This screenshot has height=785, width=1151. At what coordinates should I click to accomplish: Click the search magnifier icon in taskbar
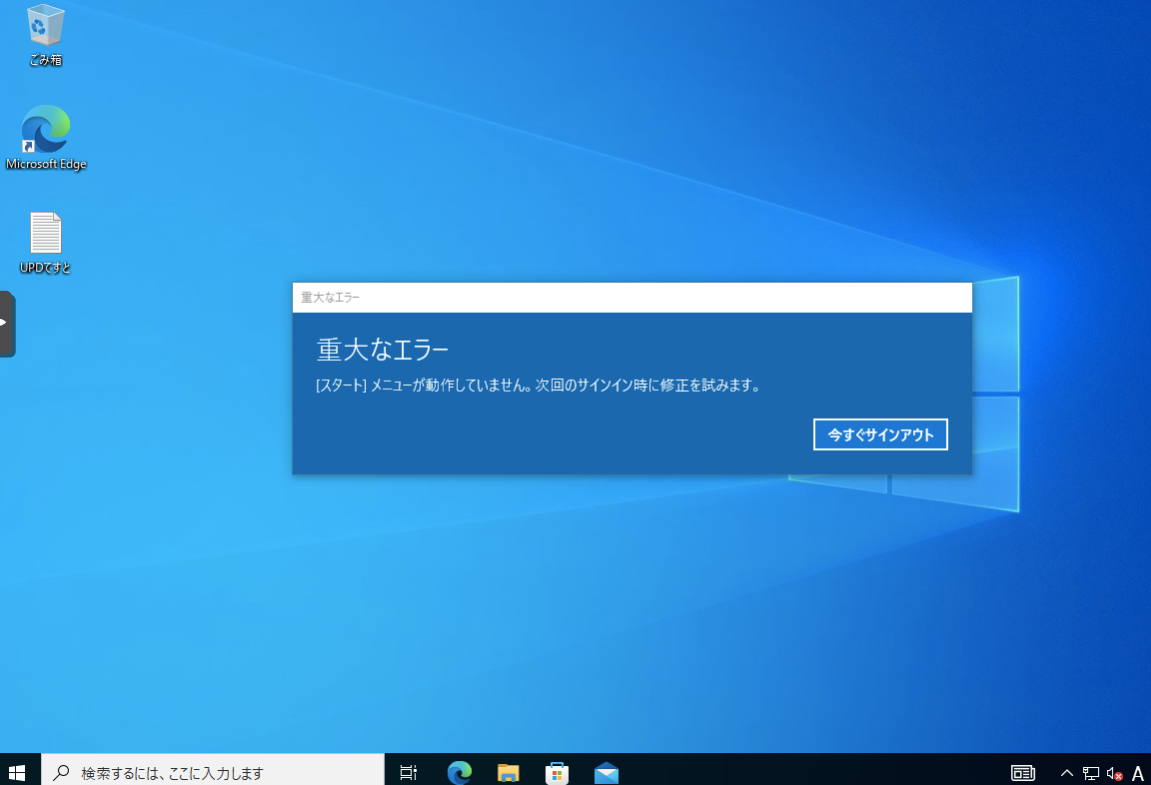(x=62, y=773)
